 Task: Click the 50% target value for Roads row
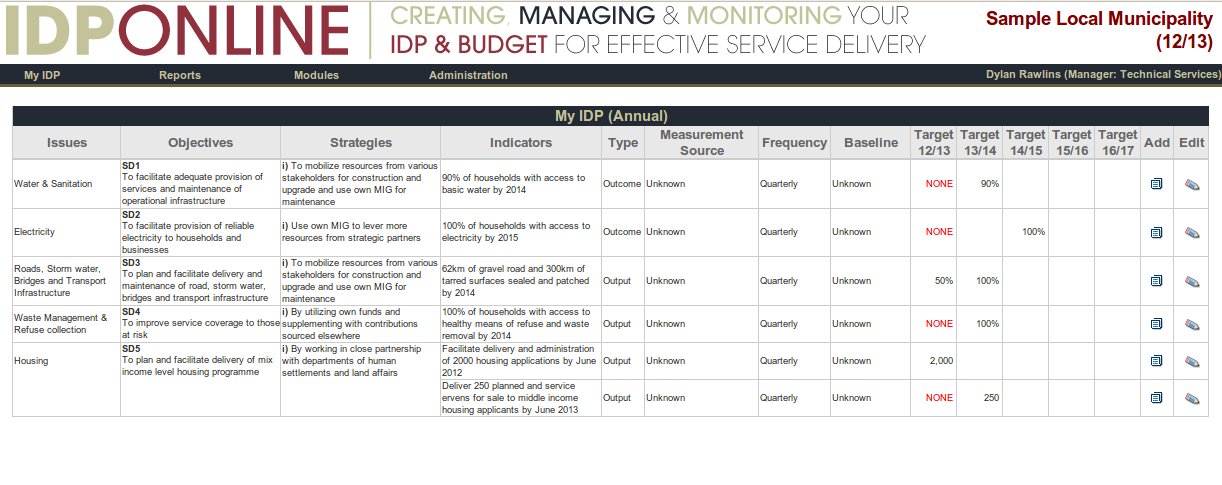coord(943,281)
